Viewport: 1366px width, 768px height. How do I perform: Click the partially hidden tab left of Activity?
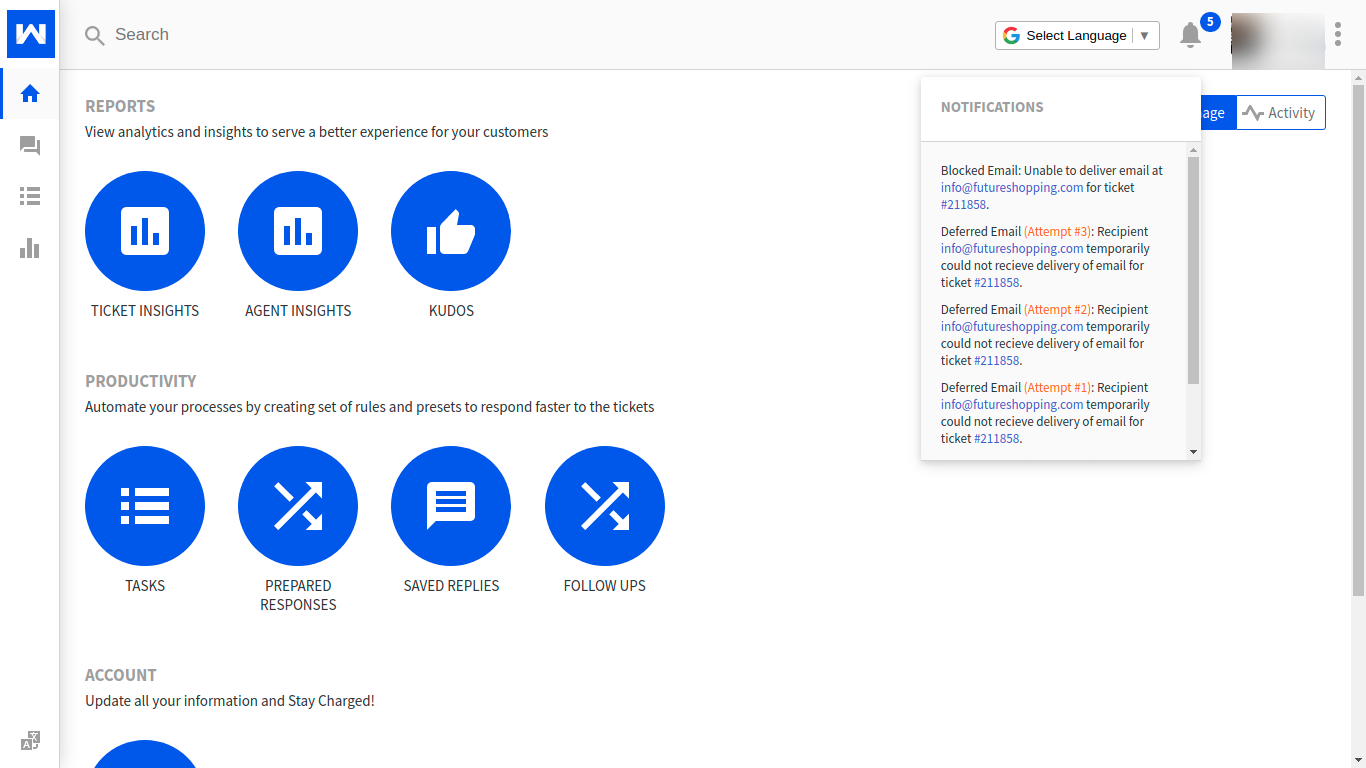tap(1218, 113)
